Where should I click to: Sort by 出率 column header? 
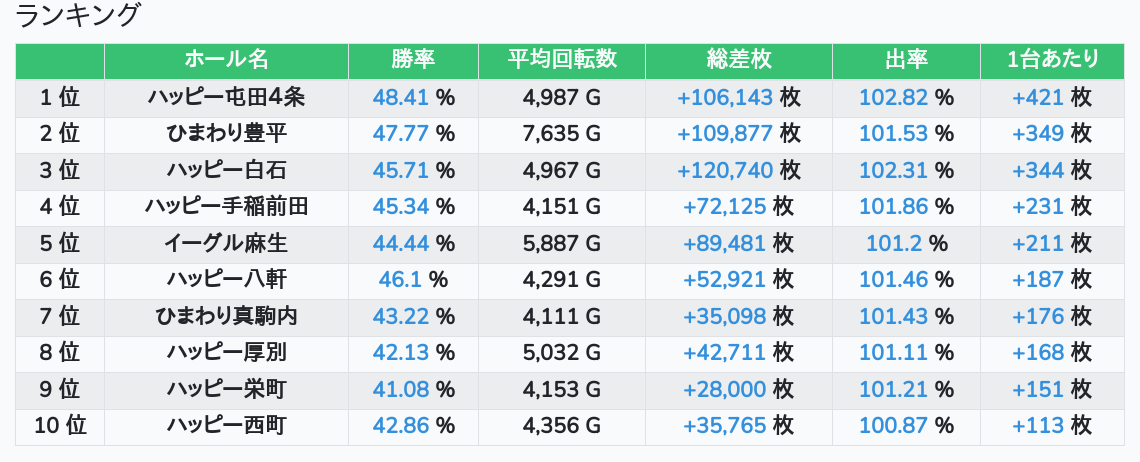tap(906, 60)
